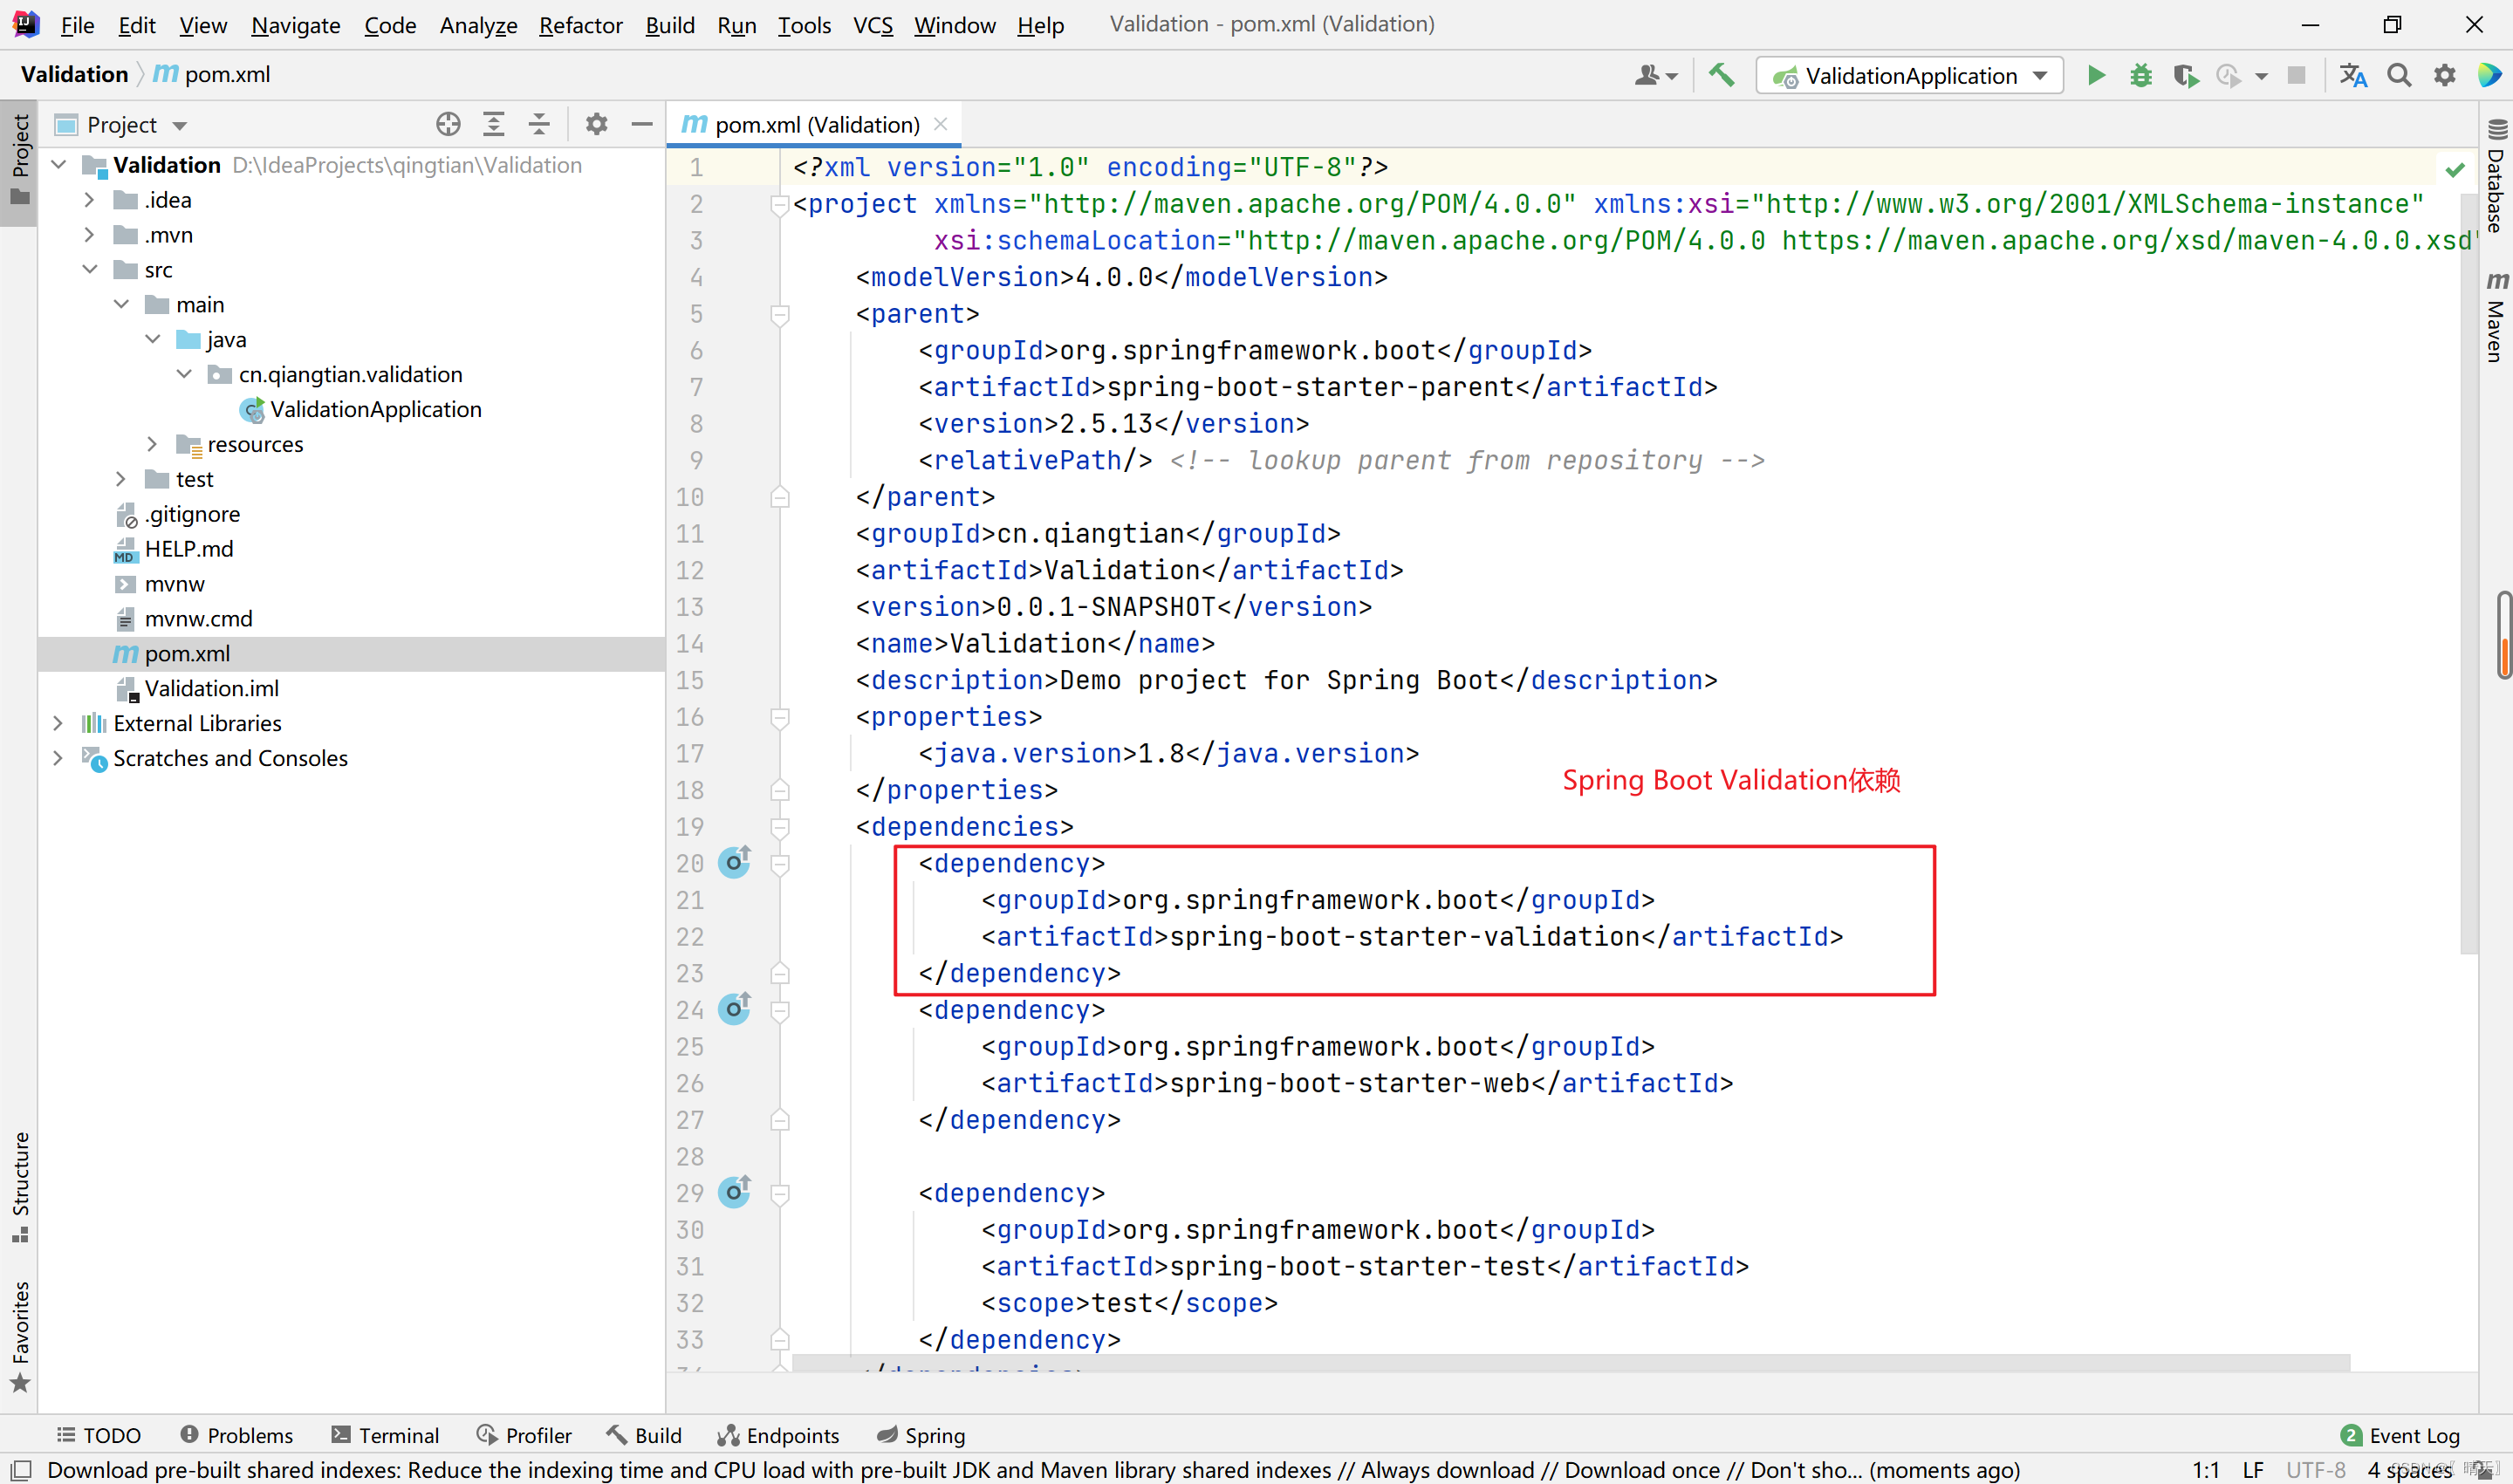Open the Refactor menu
Screen dimensions: 2513x1484
coord(580,25)
